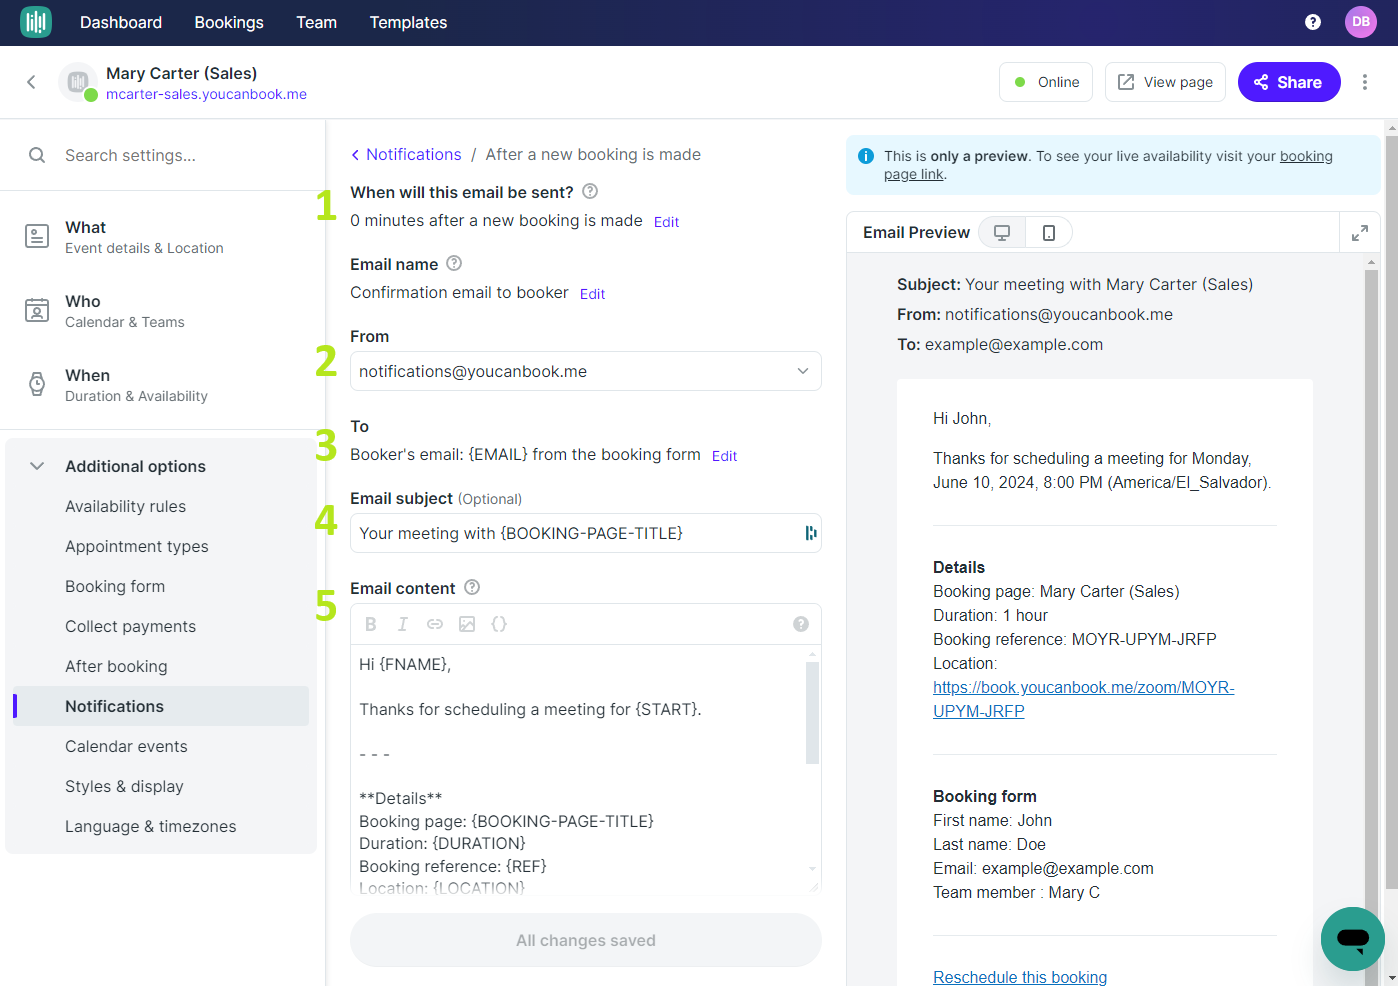
Task: Go back using the left arrow icon
Action: [31, 82]
